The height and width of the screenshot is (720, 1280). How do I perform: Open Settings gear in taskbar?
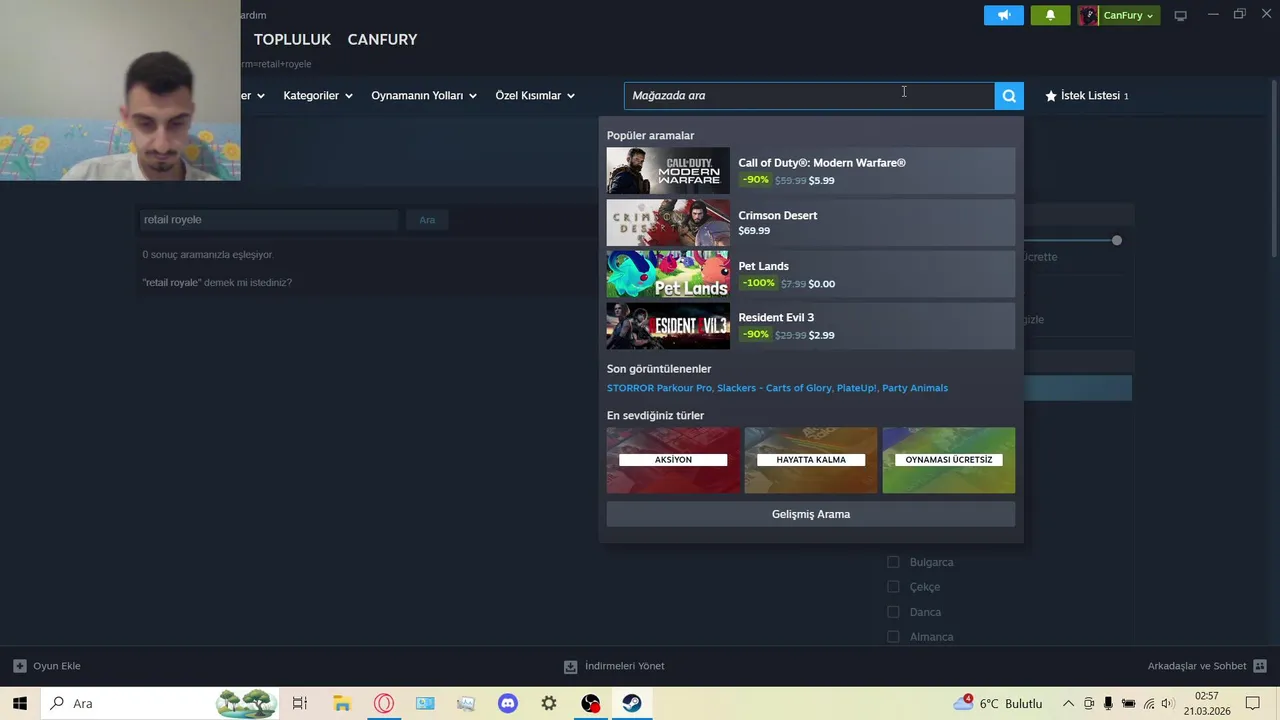[x=549, y=703]
